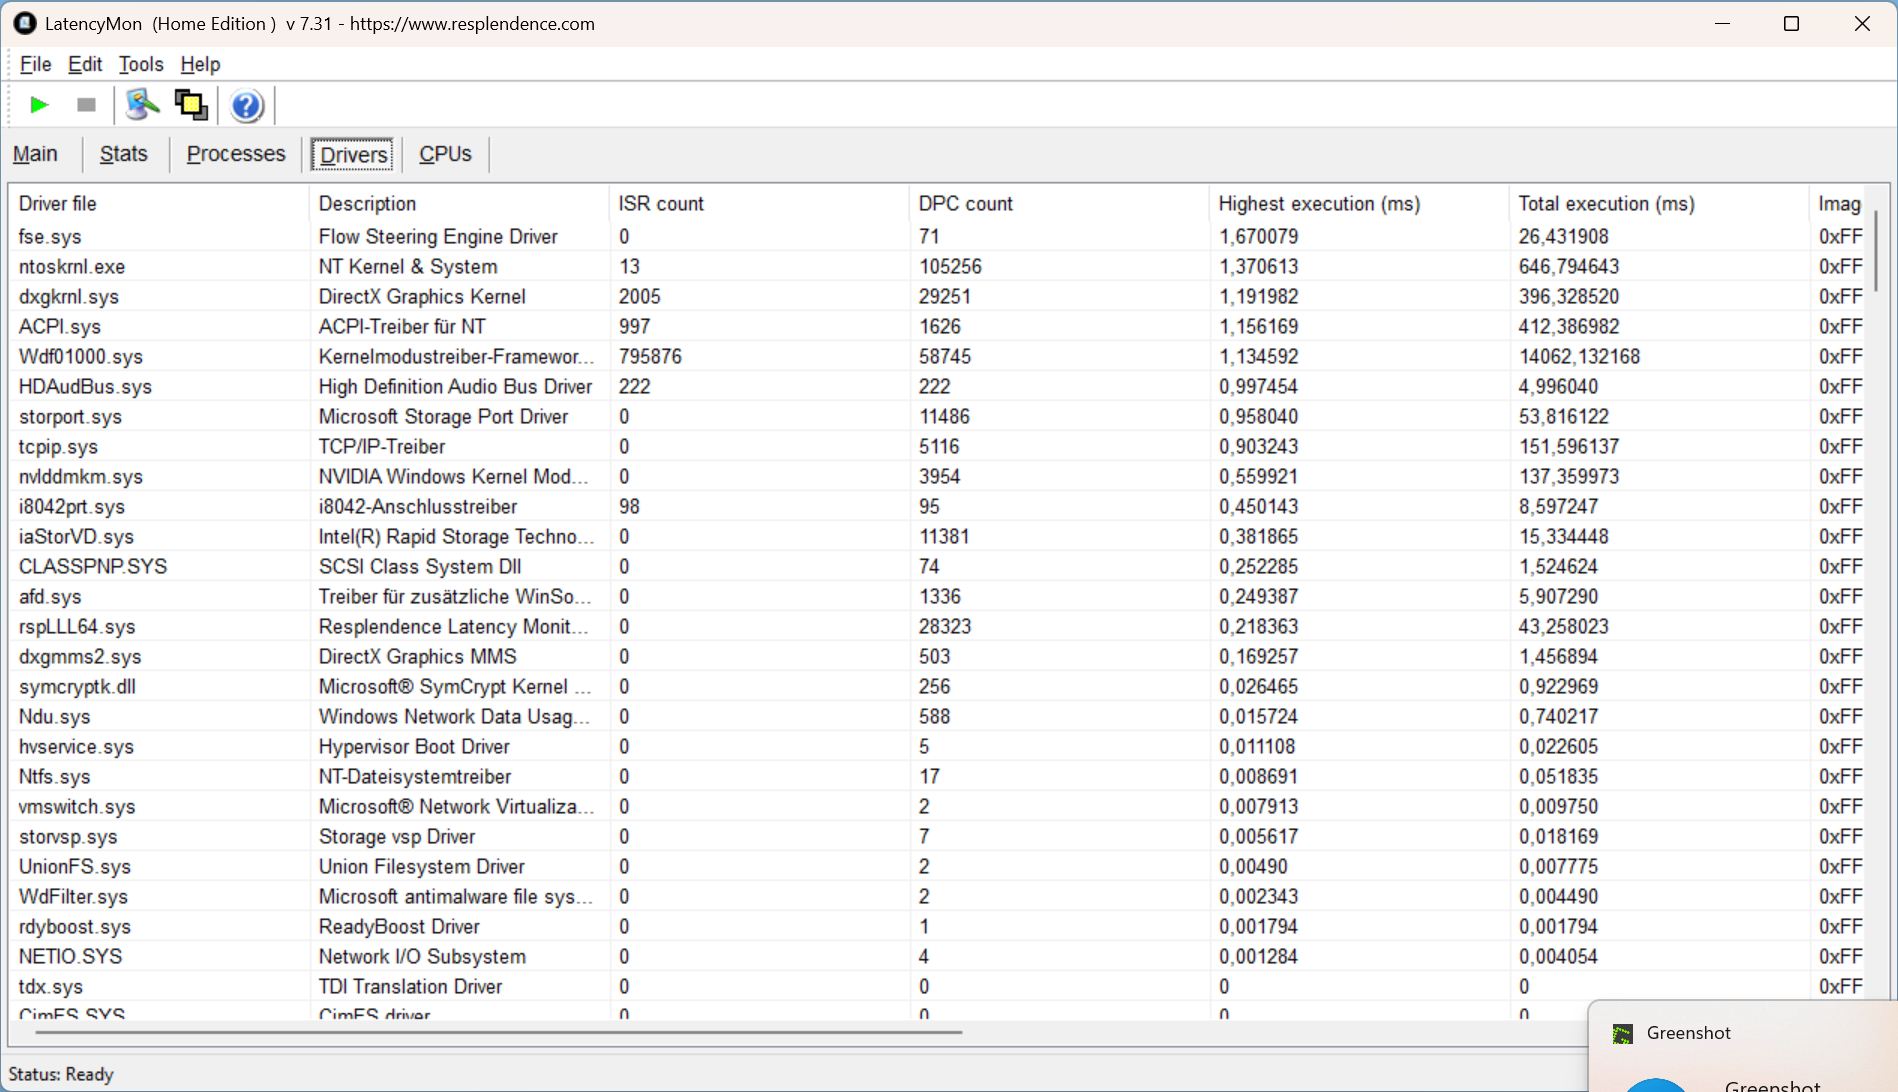Click the Status: Ready text in status bar

[x=61, y=1075]
